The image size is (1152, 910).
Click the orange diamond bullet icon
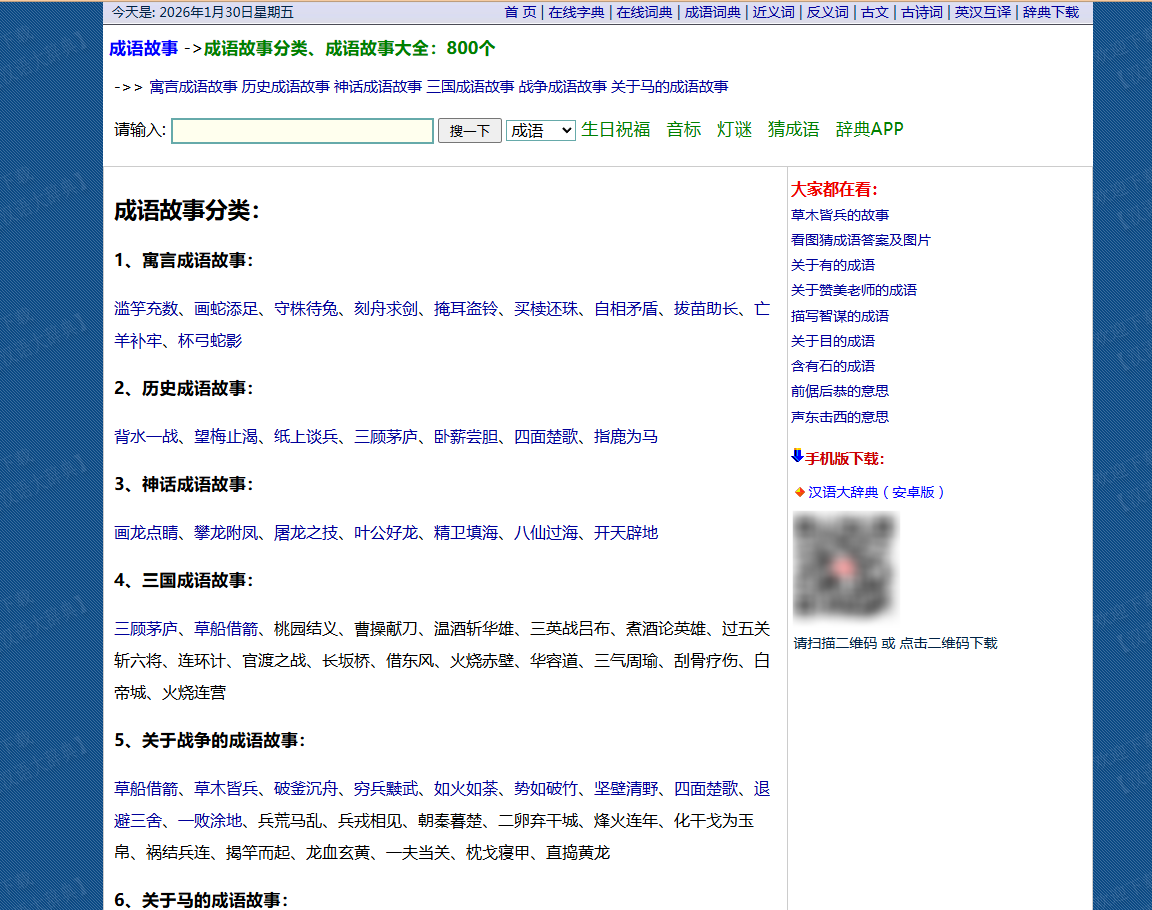799,492
